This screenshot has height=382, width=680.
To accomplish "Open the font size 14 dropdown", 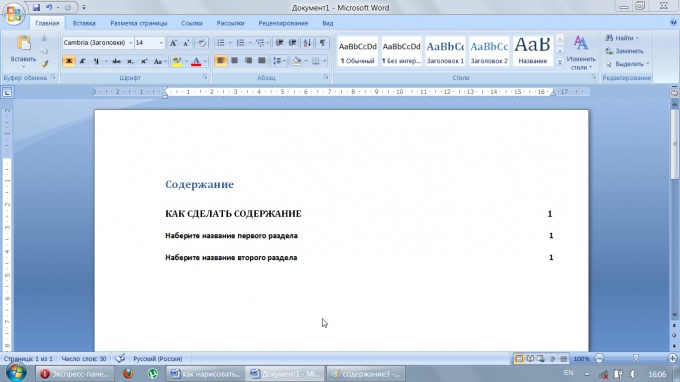I will (150, 42).
